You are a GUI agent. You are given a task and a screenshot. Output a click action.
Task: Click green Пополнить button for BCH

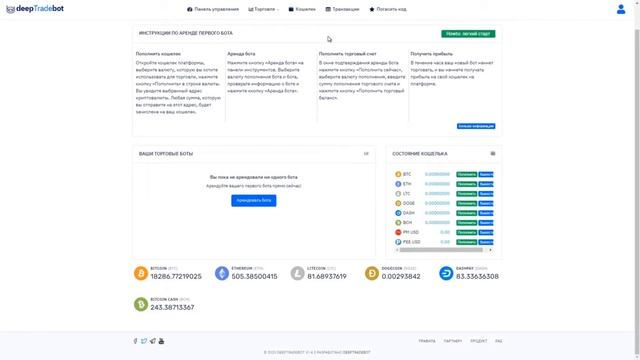(x=467, y=223)
